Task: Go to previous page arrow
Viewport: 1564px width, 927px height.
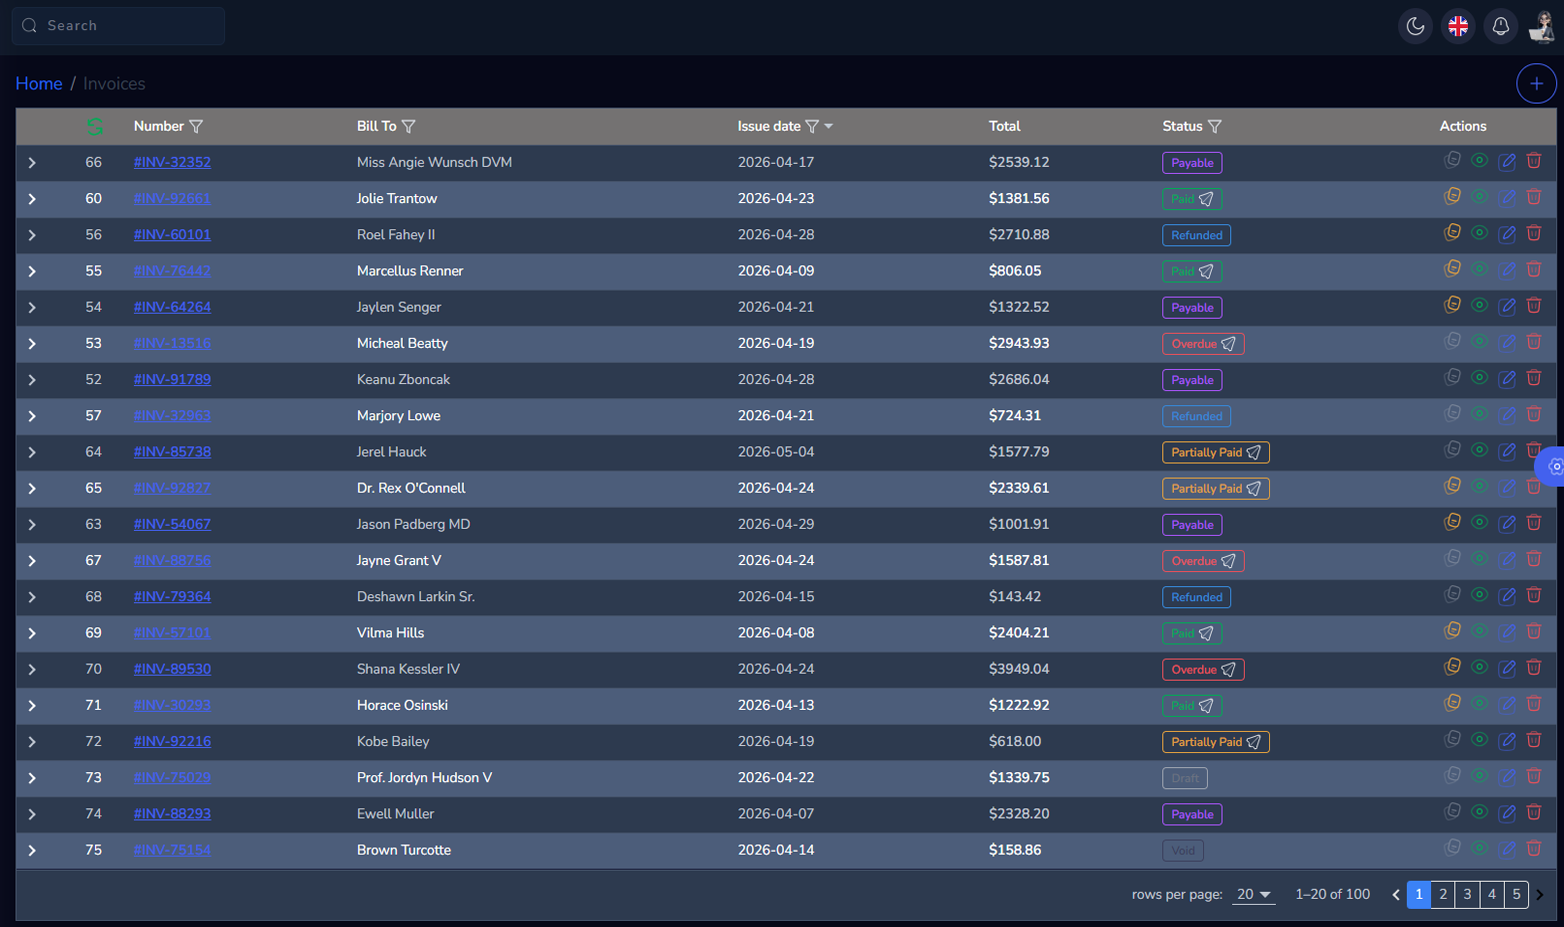Action: (x=1396, y=894)
